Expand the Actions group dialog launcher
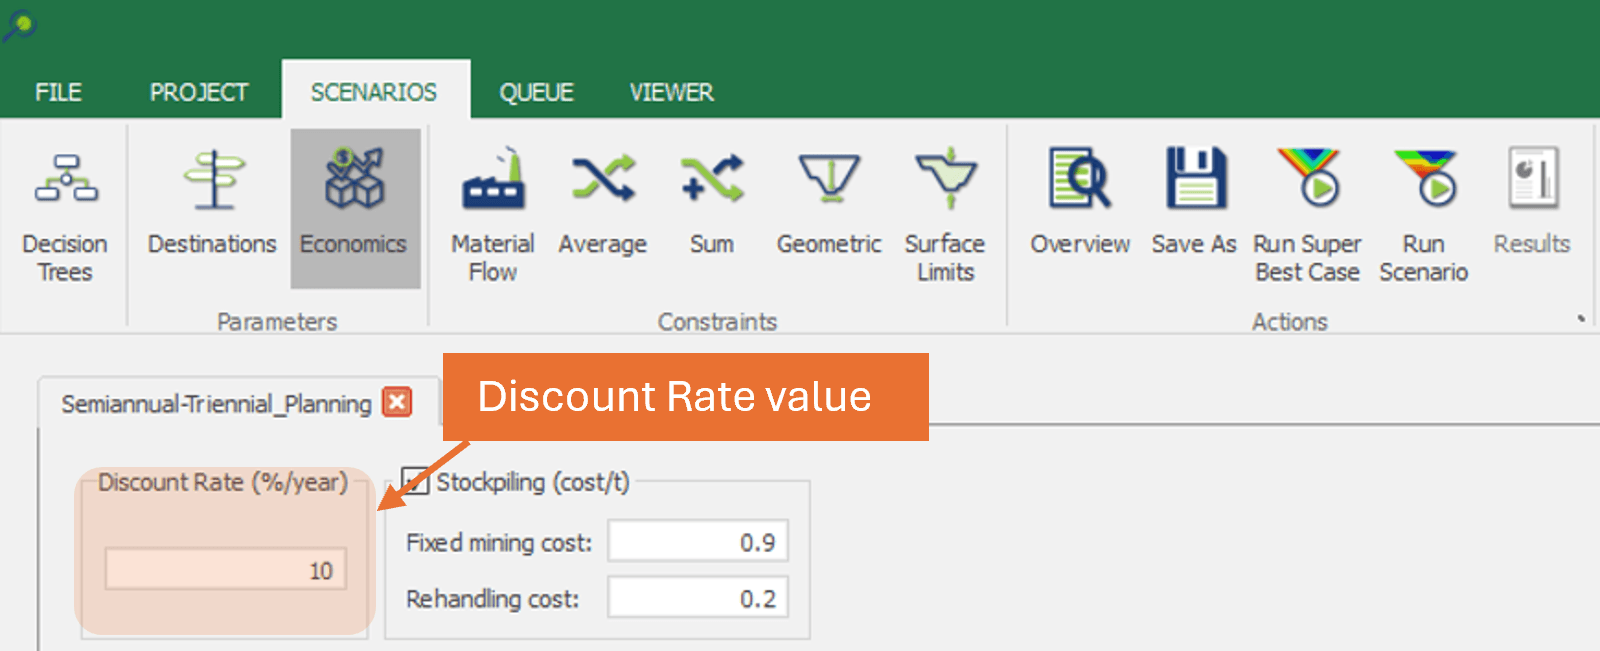 [x=1581, y=319]
